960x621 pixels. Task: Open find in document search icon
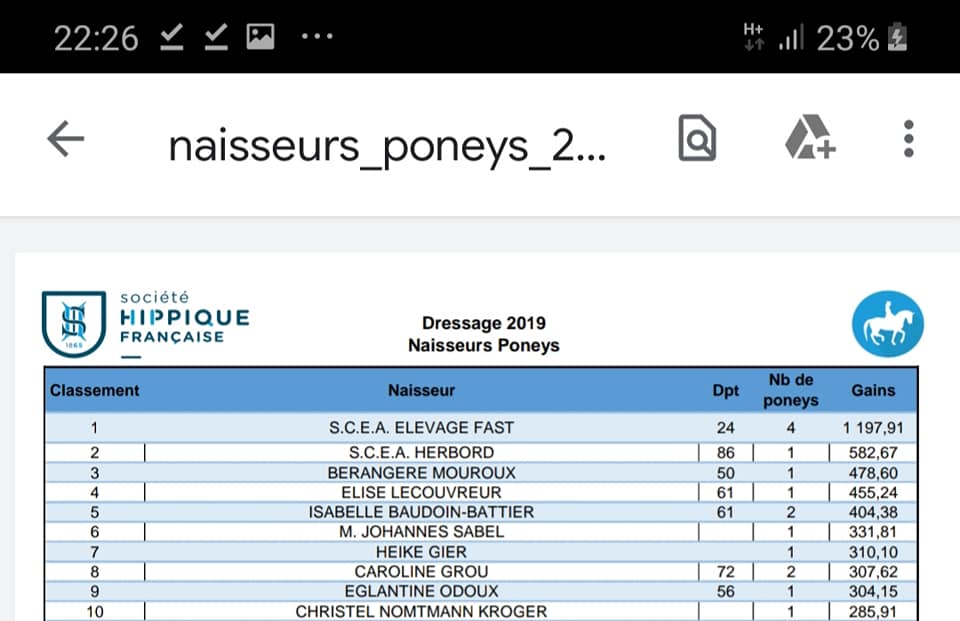[697, 139]
